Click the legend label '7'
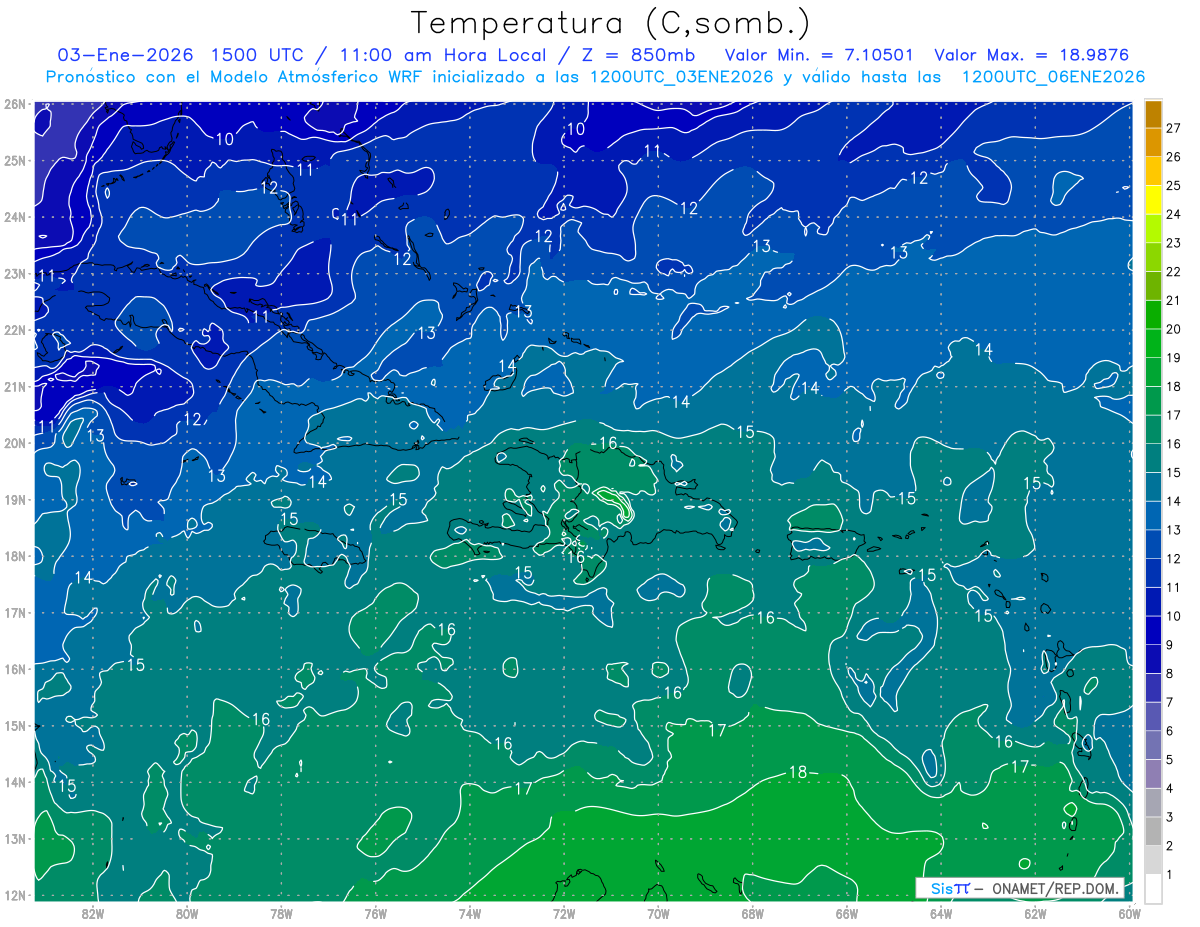Viewport: 1200px width, 927px height. click(1169, 702)
